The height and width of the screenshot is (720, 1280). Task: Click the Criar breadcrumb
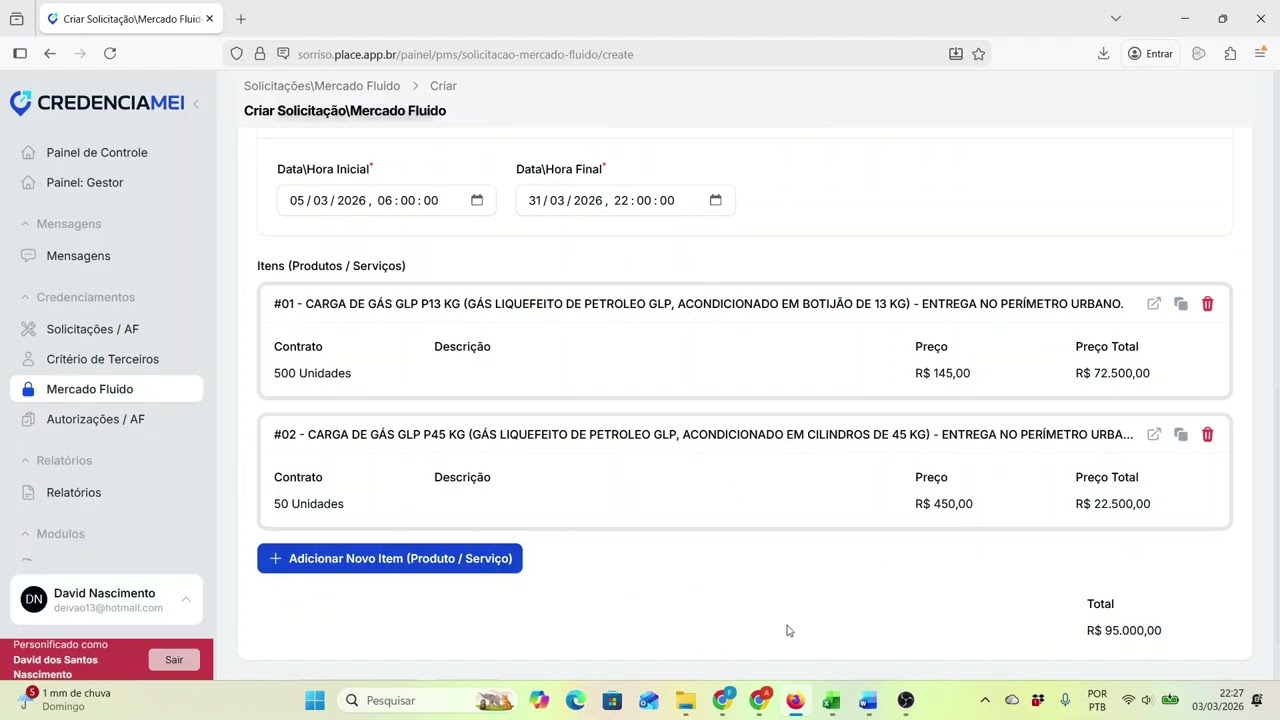443,86
